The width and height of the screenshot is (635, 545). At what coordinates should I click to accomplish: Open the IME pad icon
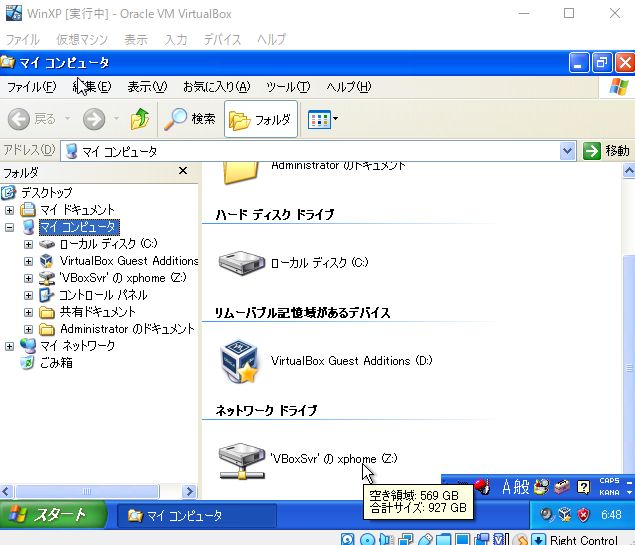tap(541, 487)
